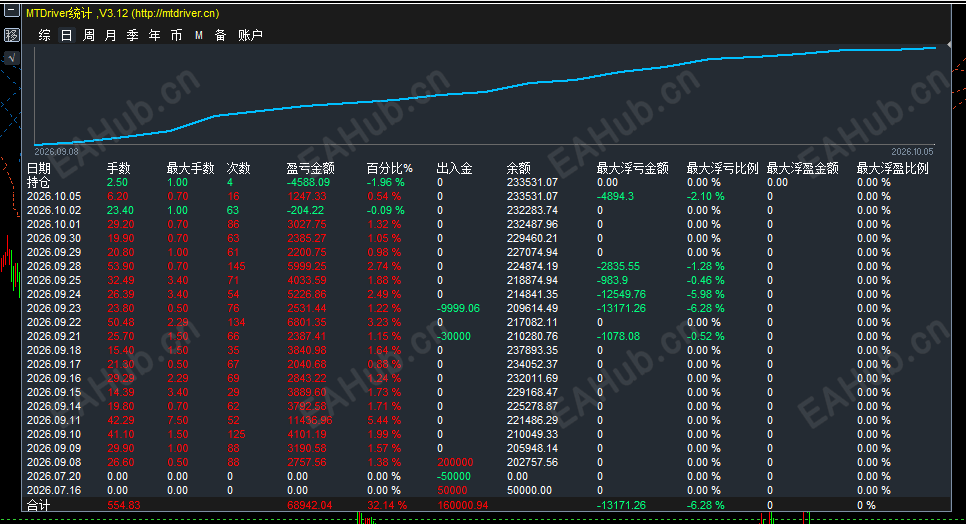Click the -50000 withdrawal on 2026.07.20
This screenshot has width=966, height=524.
pos(453,477)
